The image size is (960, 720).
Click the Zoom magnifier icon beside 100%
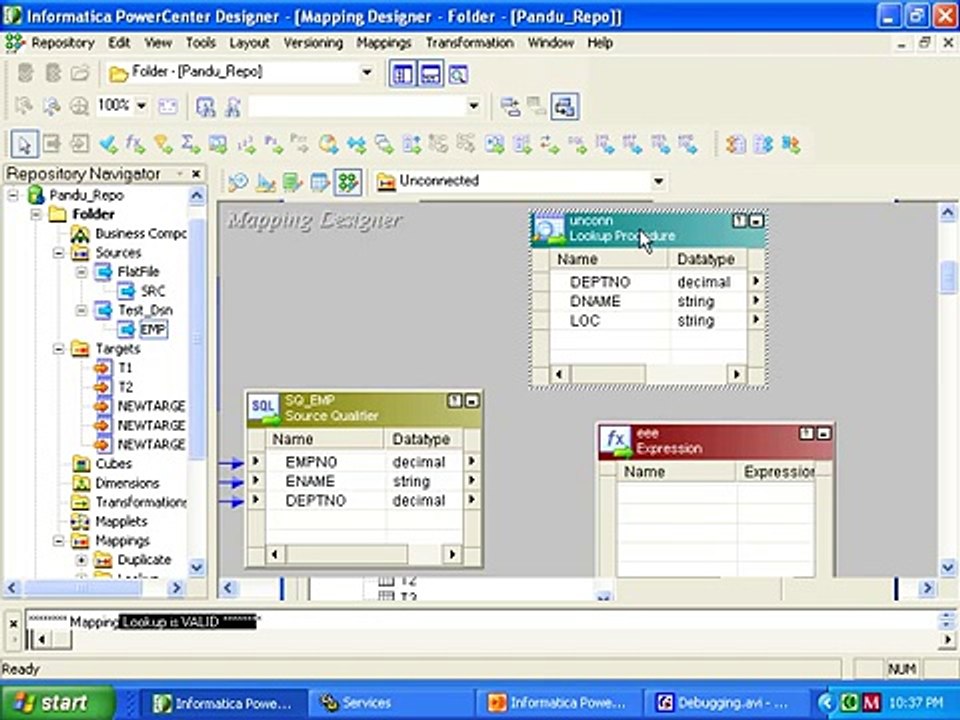tap(79, 107)
